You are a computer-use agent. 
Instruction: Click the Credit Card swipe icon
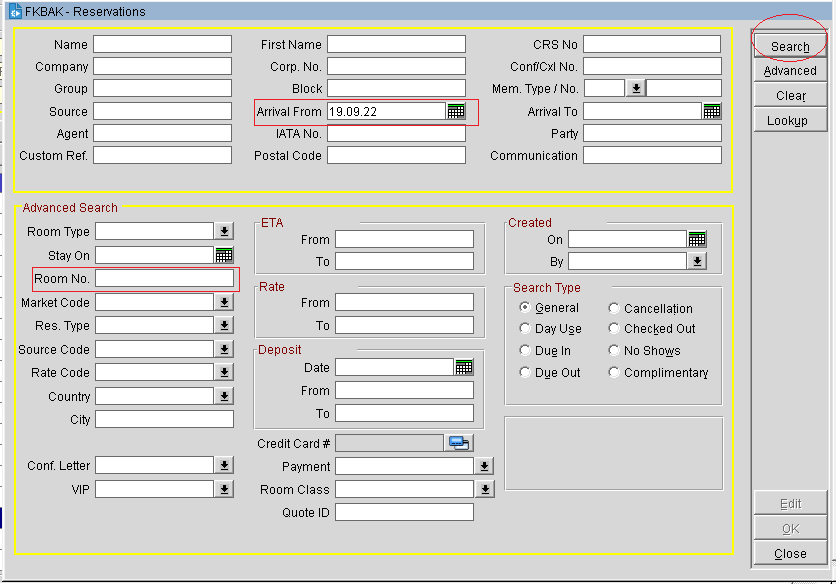(459, 443)
